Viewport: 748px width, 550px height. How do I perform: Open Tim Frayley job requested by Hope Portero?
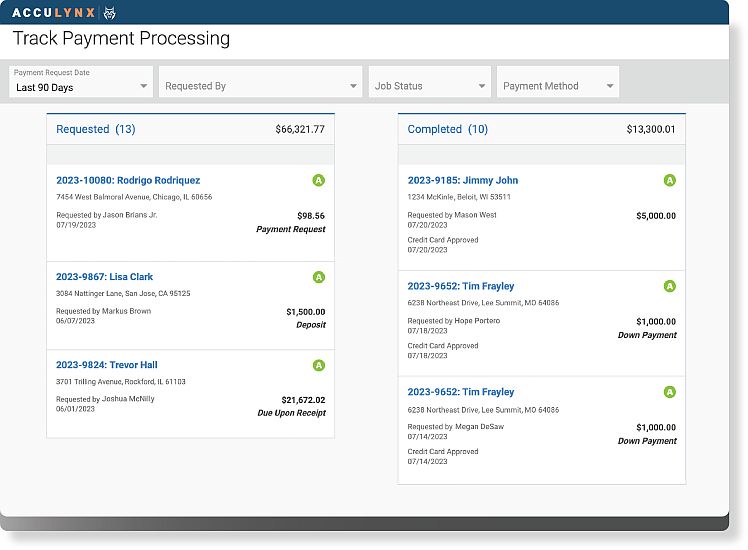click(x=461, y=286)
